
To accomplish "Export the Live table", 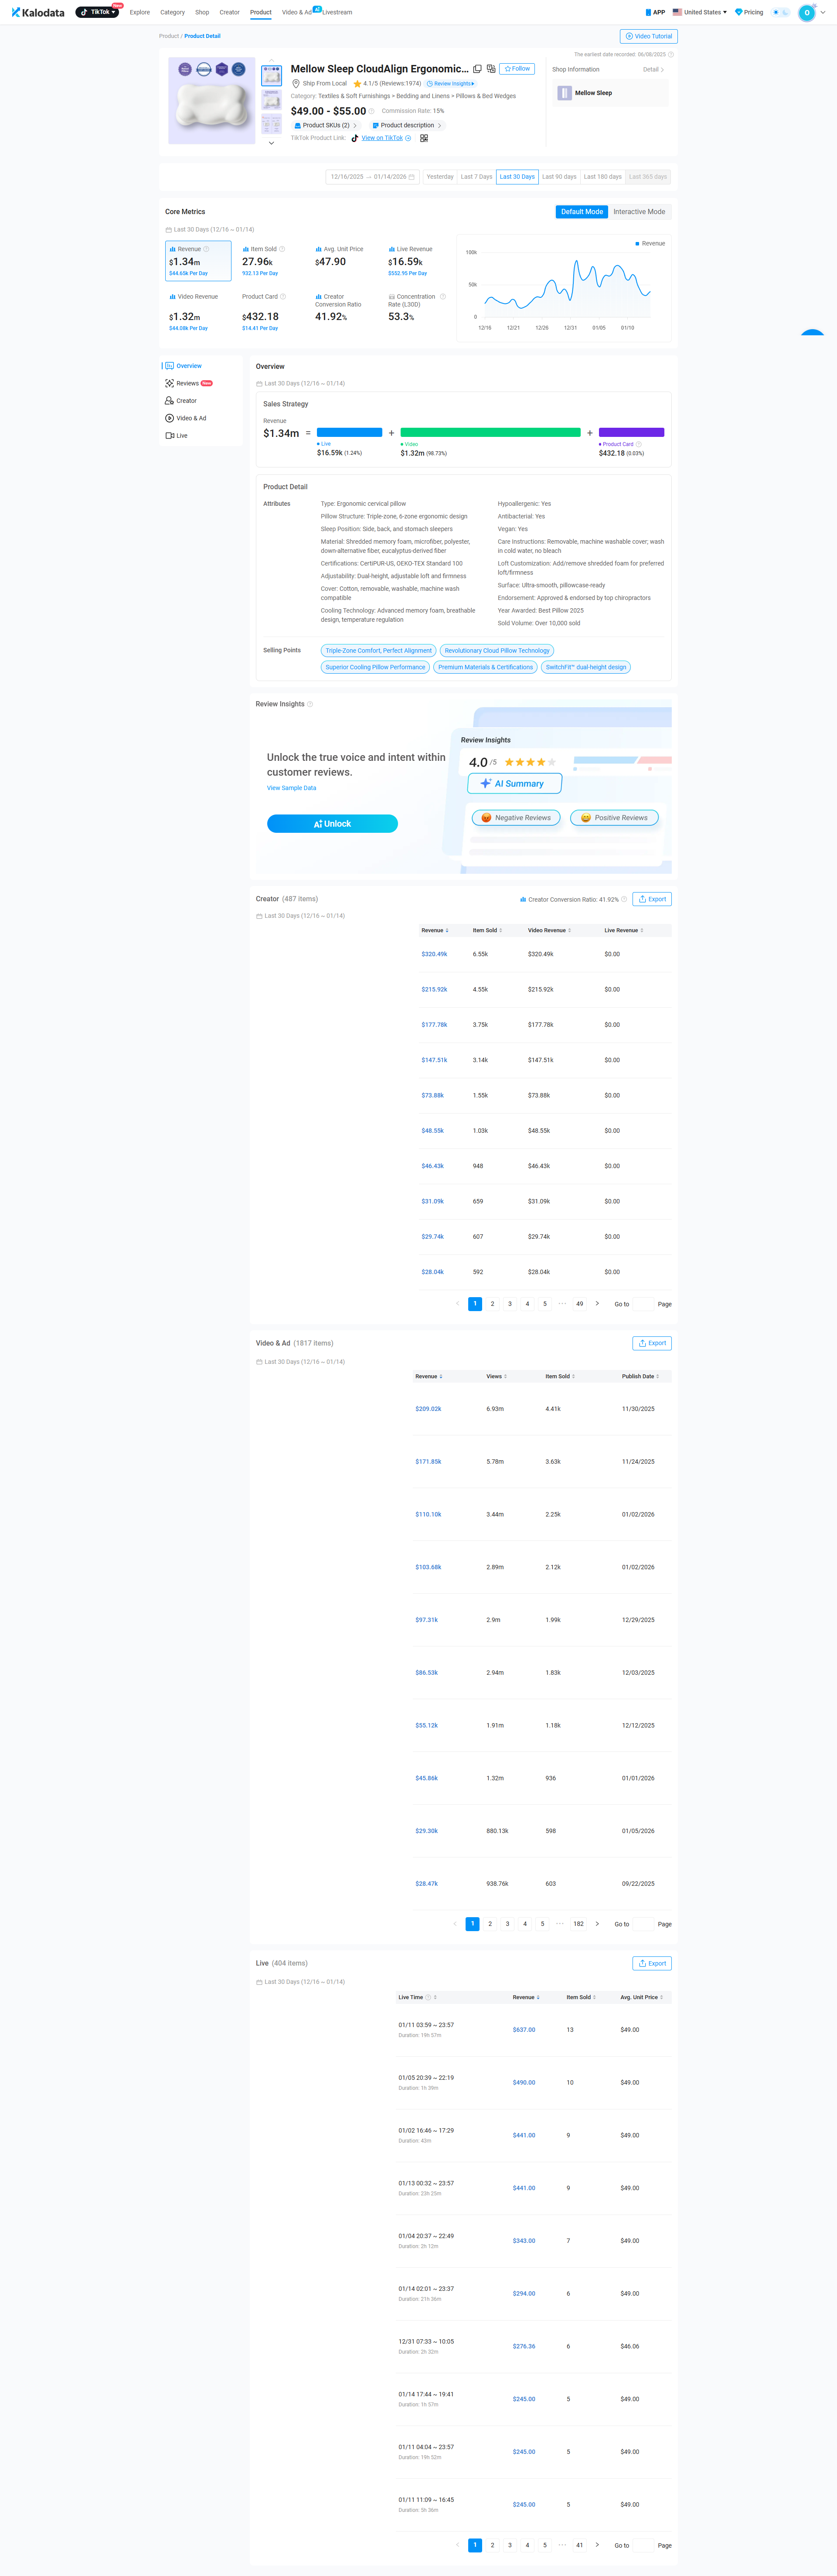I will click(x=652, y=1964).
